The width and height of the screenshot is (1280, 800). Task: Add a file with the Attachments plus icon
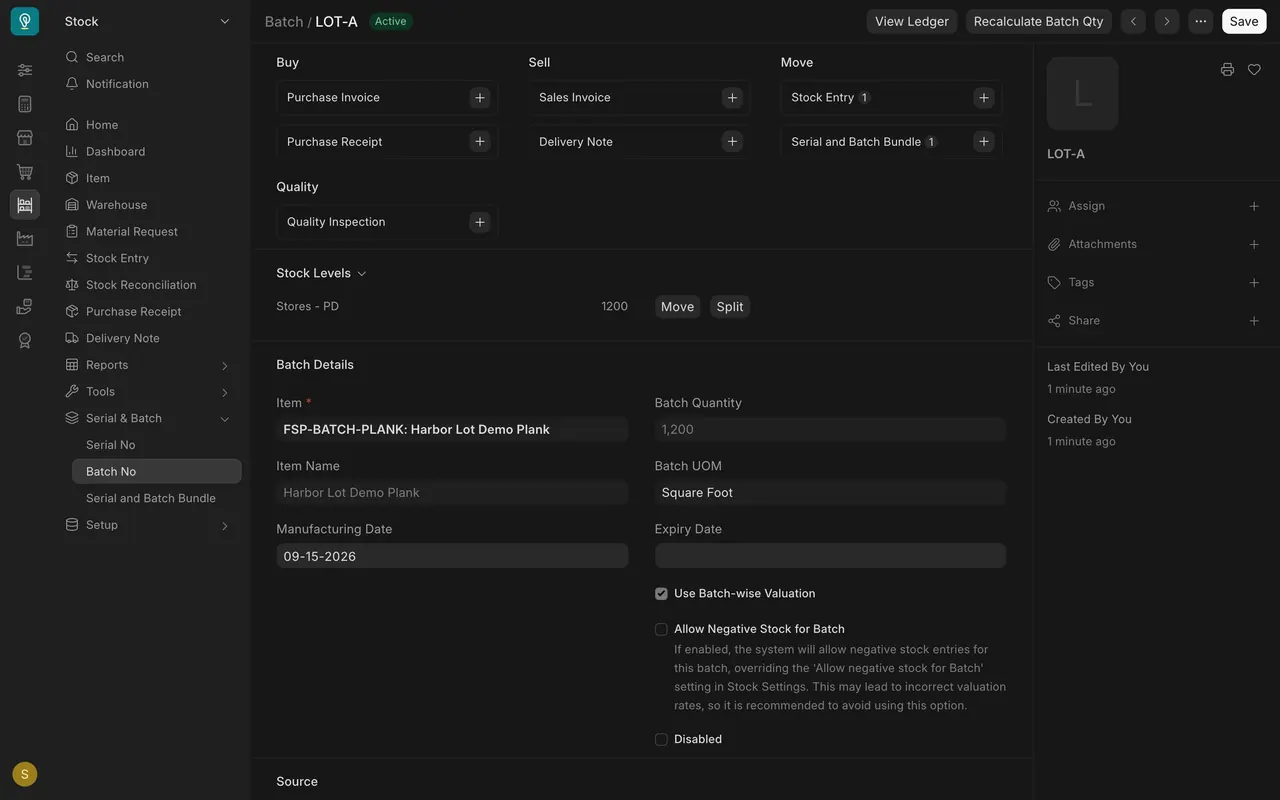(1254, 244)
